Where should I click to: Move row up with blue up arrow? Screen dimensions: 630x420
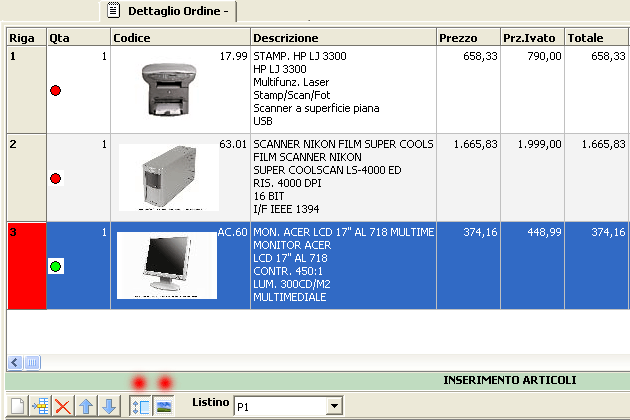[x=86, y=406]
